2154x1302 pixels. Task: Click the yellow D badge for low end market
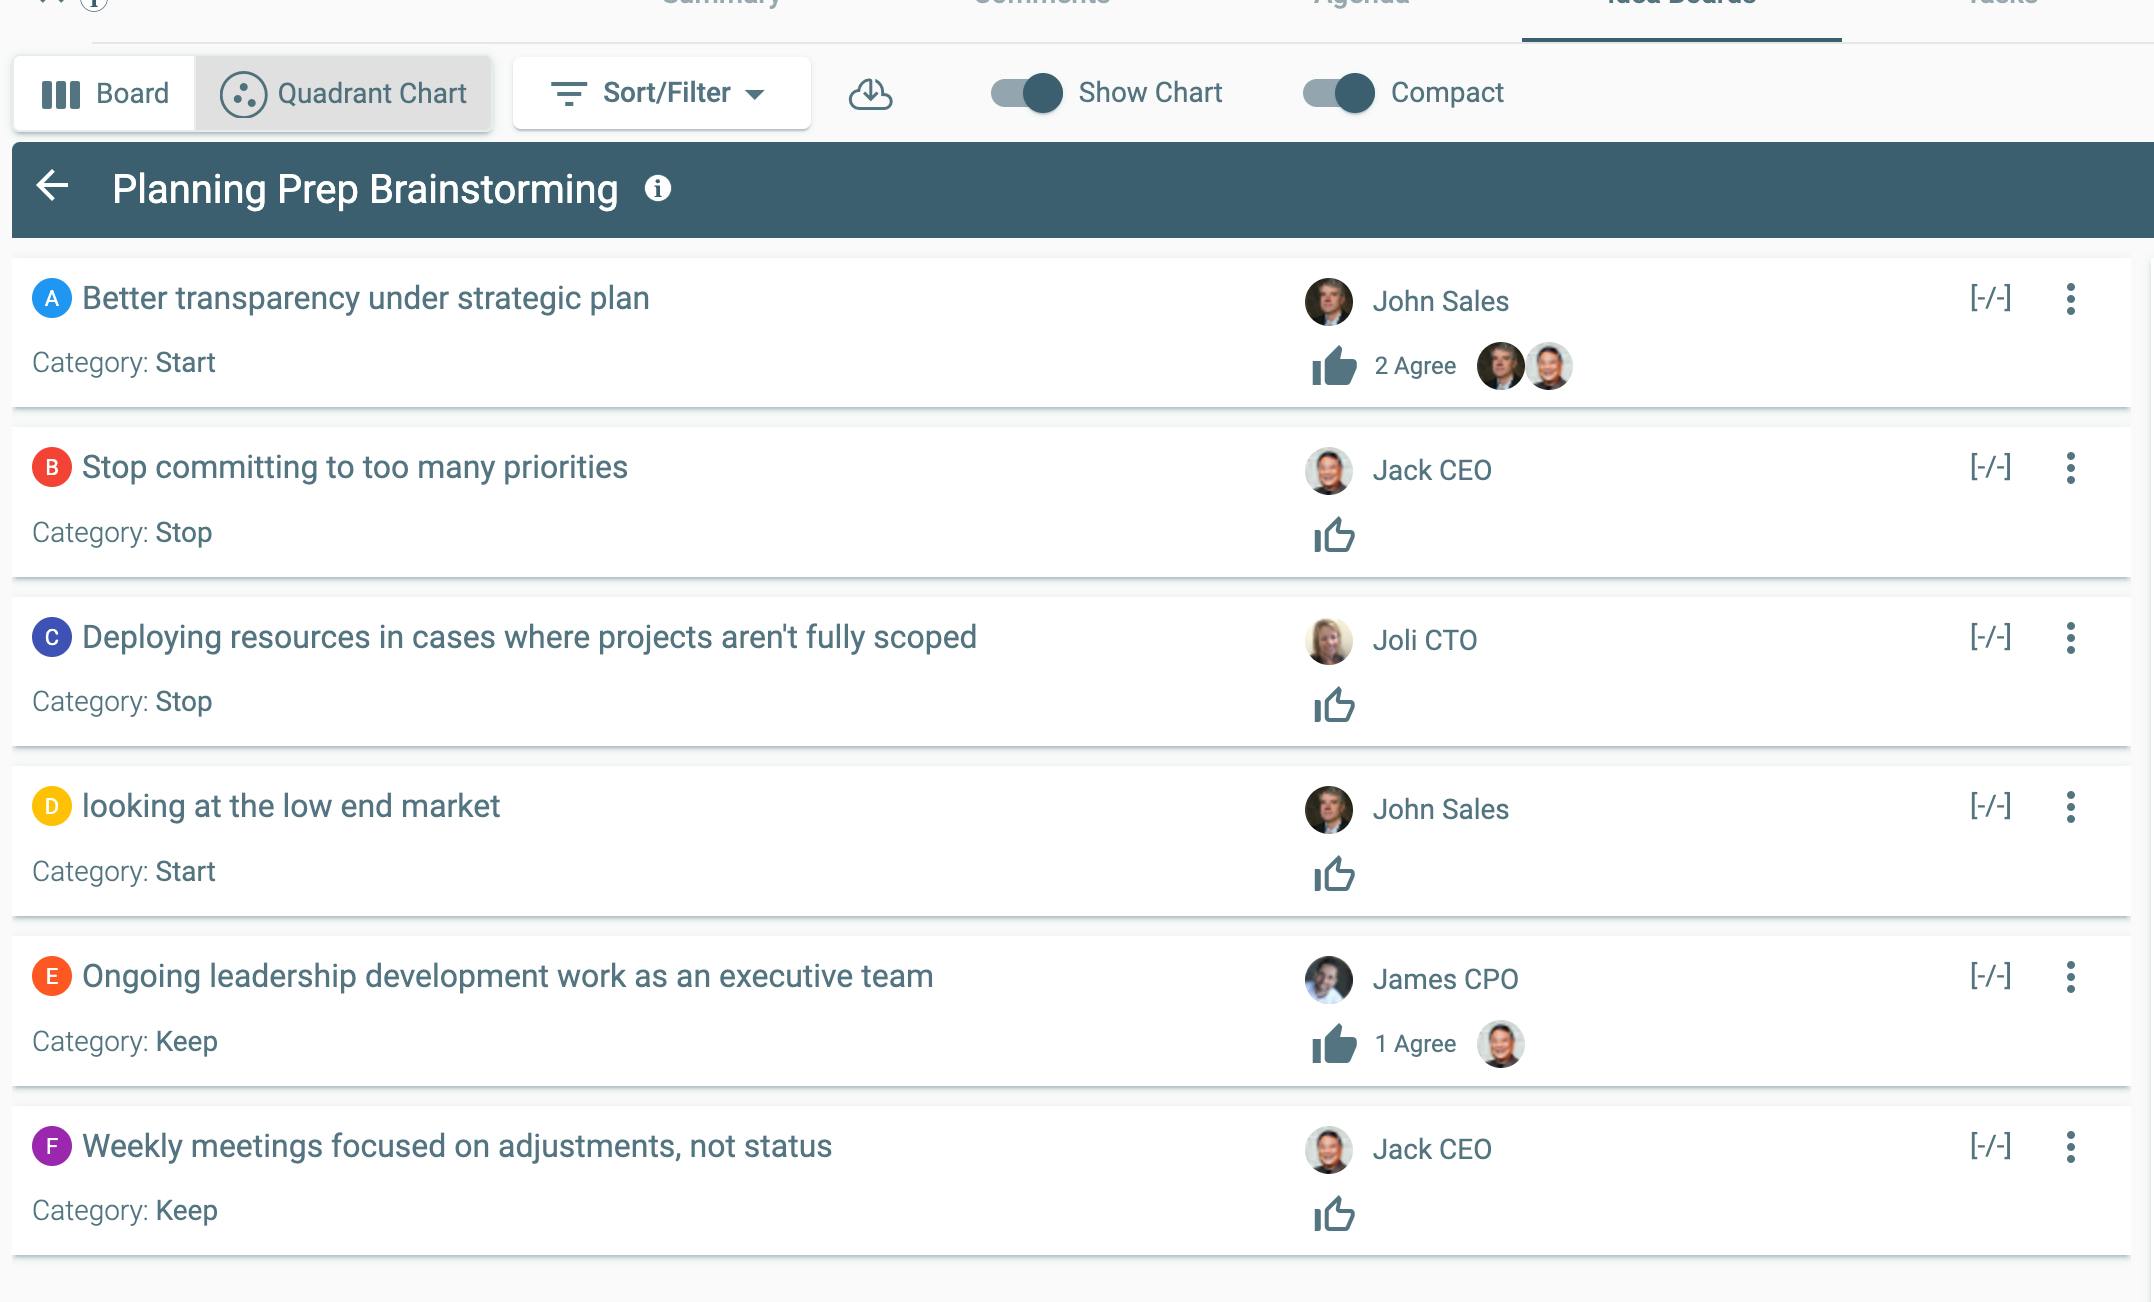[51, 806]
